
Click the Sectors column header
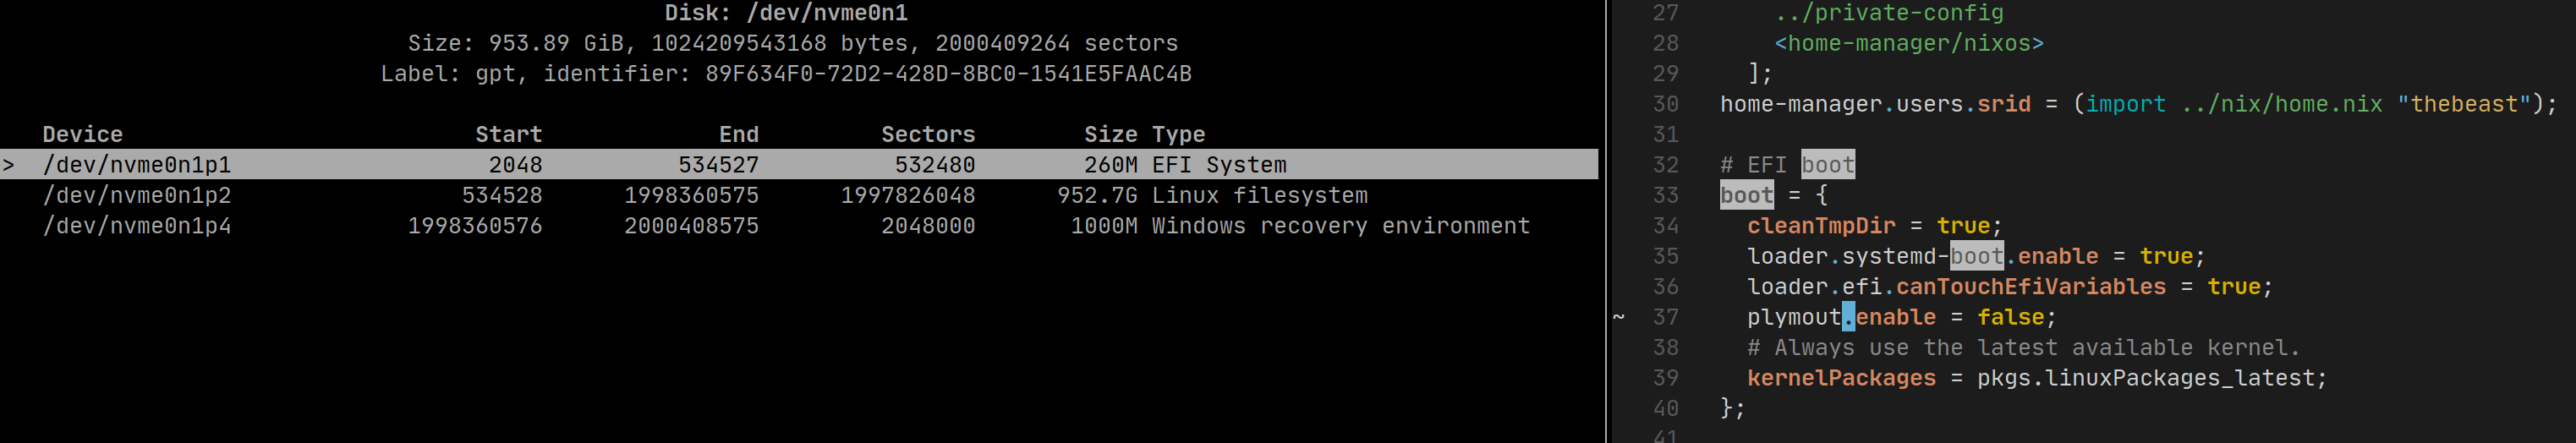(x=927, y=134)
